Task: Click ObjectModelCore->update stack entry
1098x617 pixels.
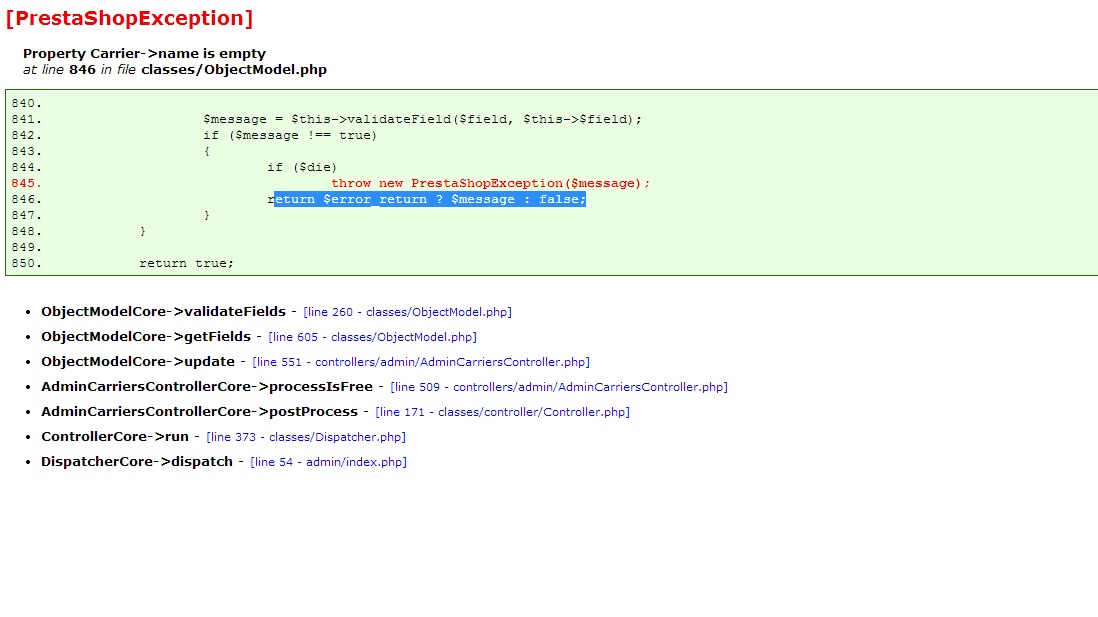Action: [138, 361]
